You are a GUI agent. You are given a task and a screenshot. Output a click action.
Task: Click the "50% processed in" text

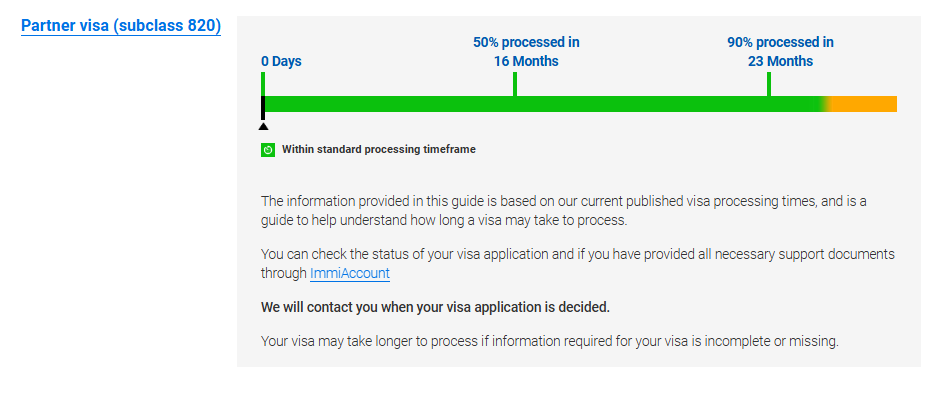point(526,42)
